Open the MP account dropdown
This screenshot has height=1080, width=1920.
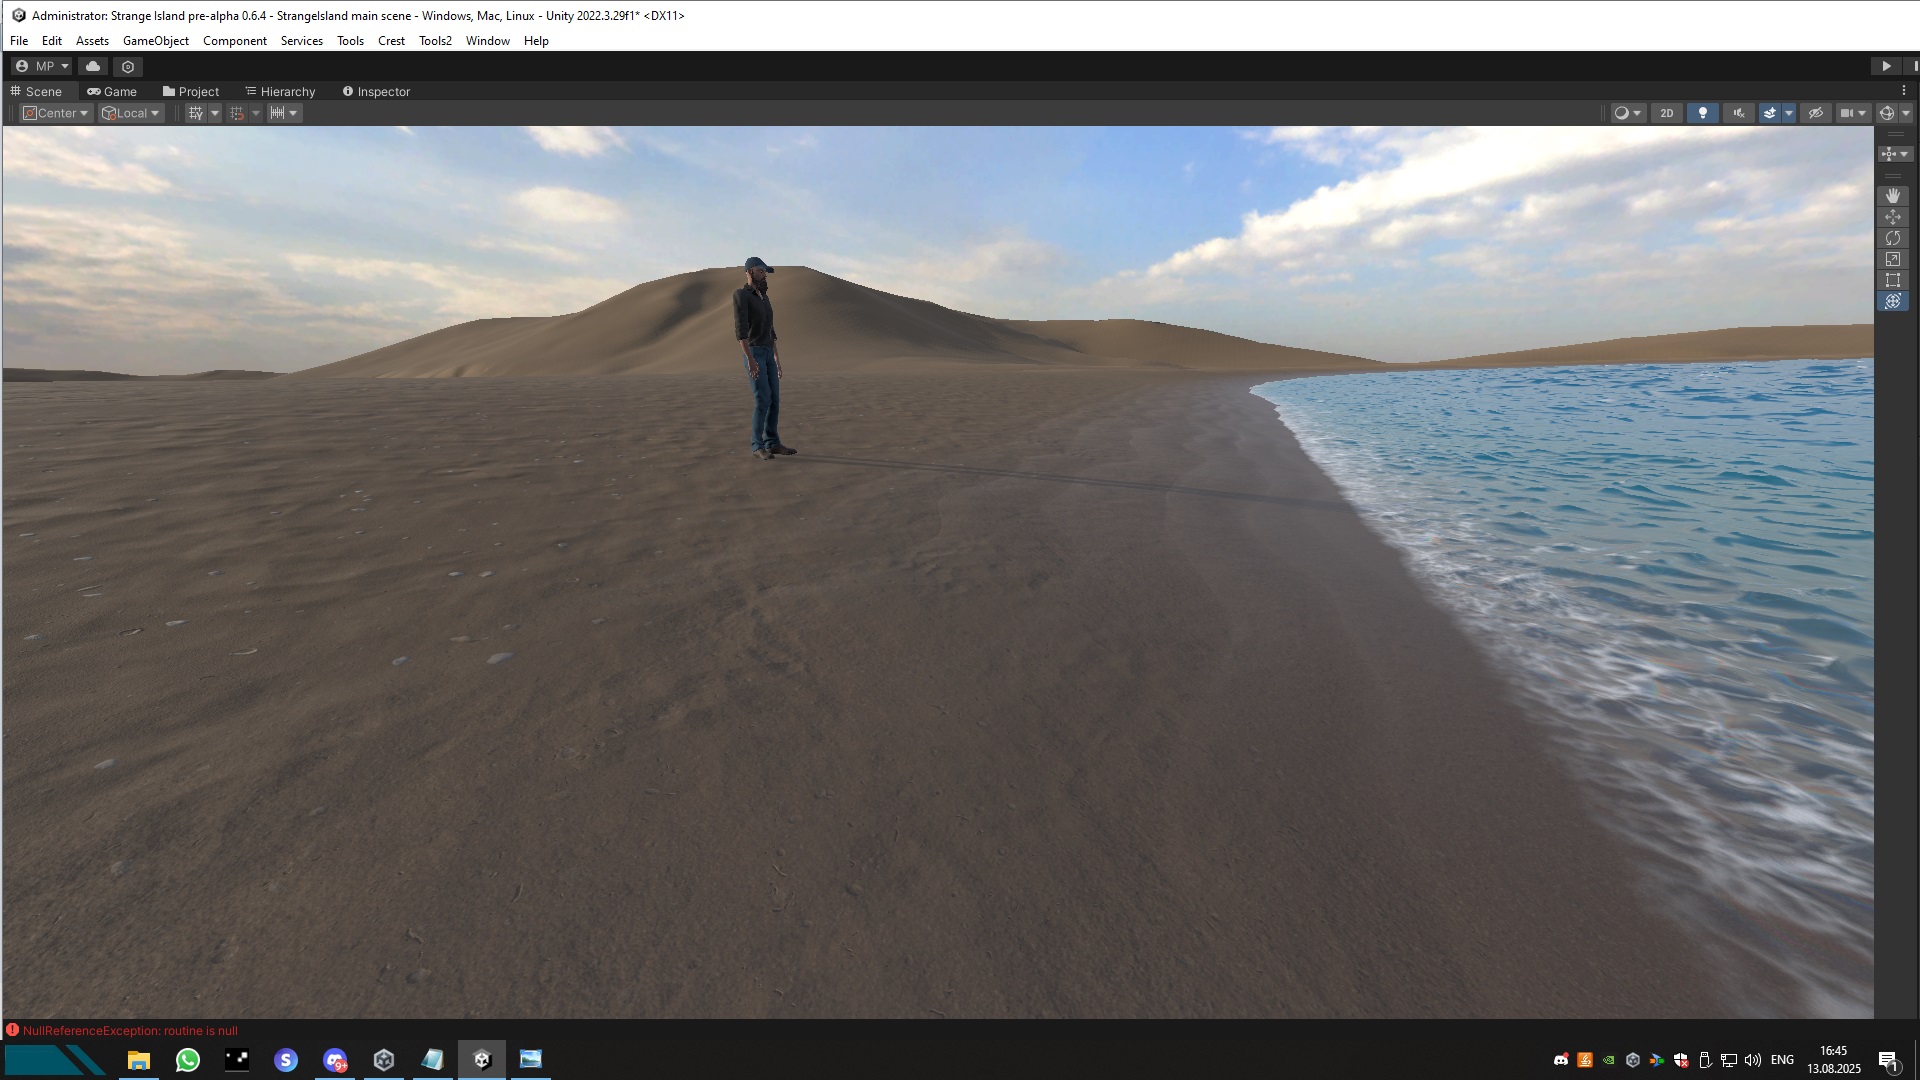click(42, 66)
